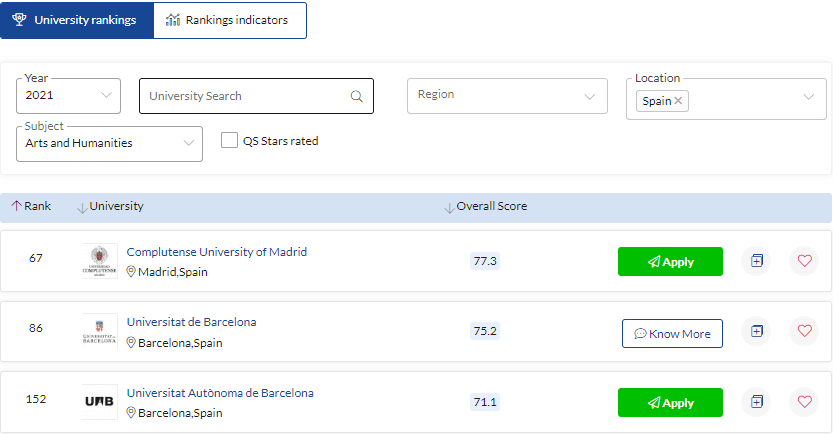Click the Madrid,Spain location text
833x434 pixels.
pyautogui.click(x=173, y=272)
